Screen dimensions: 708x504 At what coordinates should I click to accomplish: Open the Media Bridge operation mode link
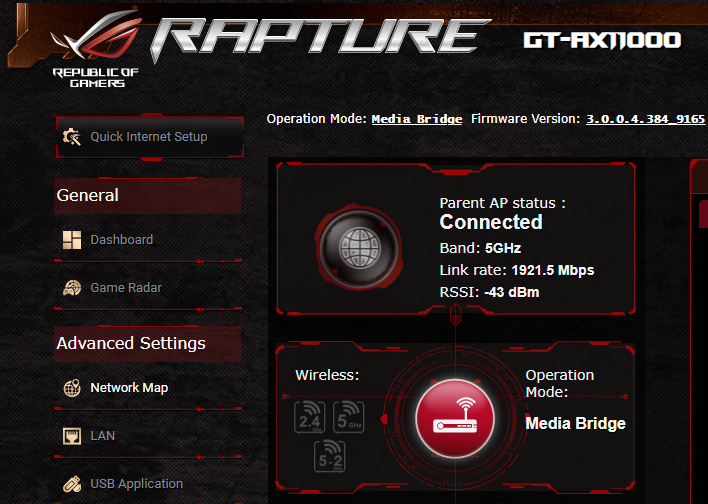[x=416, y=119]
